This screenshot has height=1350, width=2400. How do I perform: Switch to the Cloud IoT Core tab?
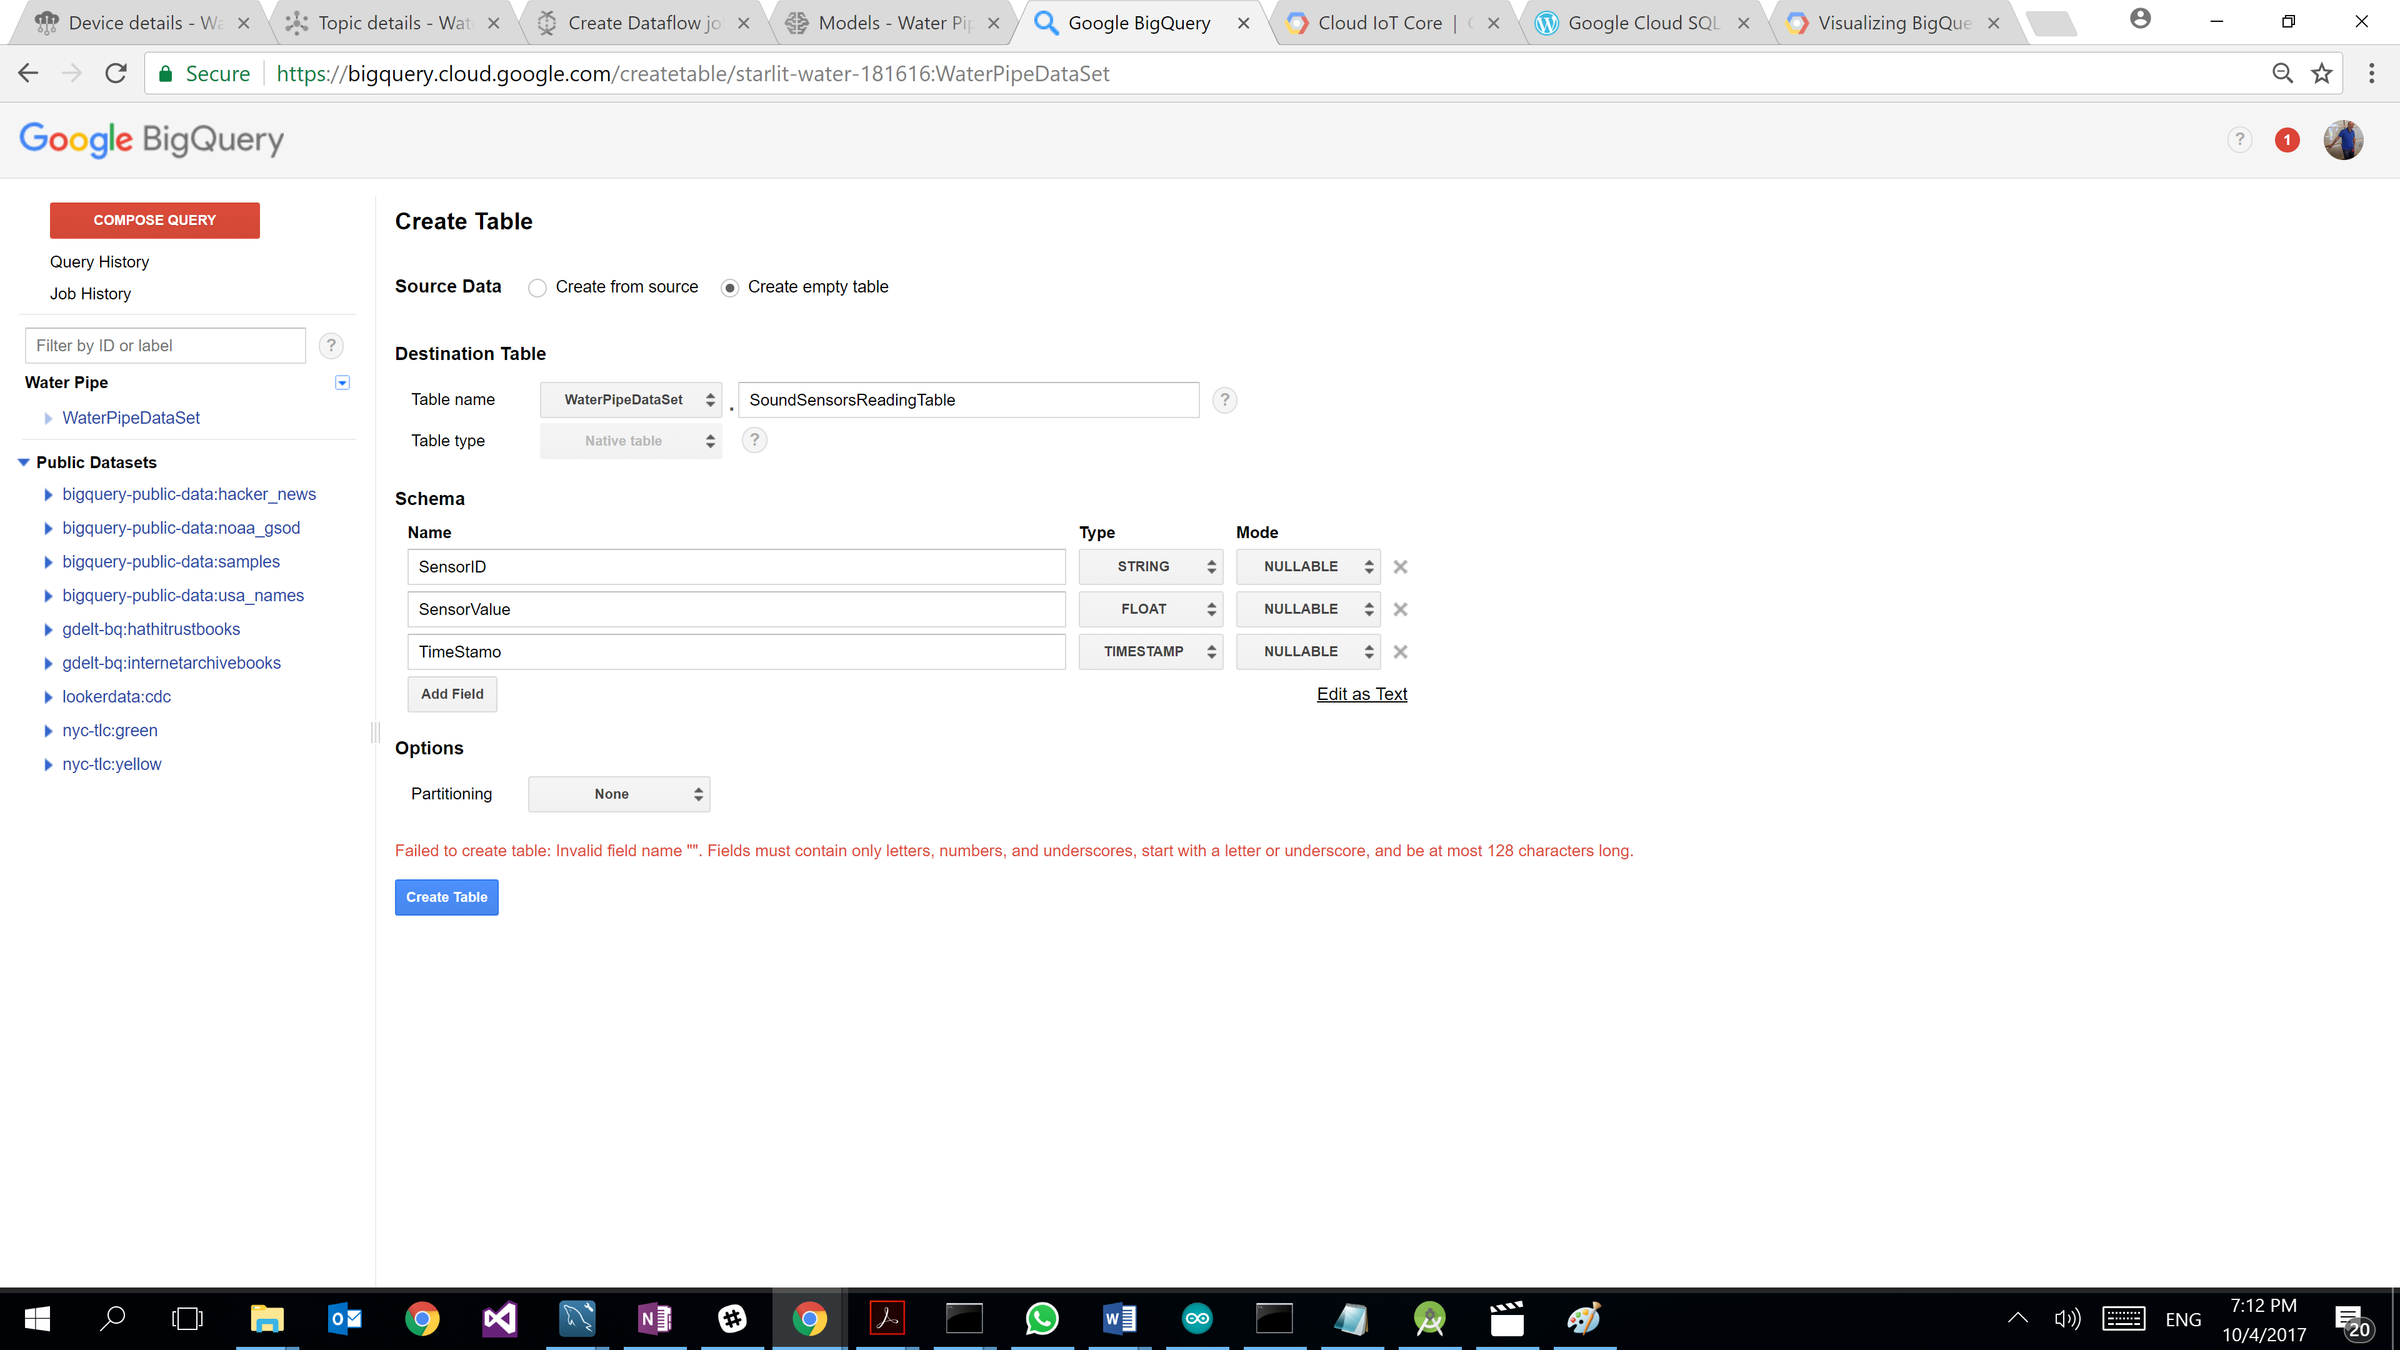(x=1380, y=23)
